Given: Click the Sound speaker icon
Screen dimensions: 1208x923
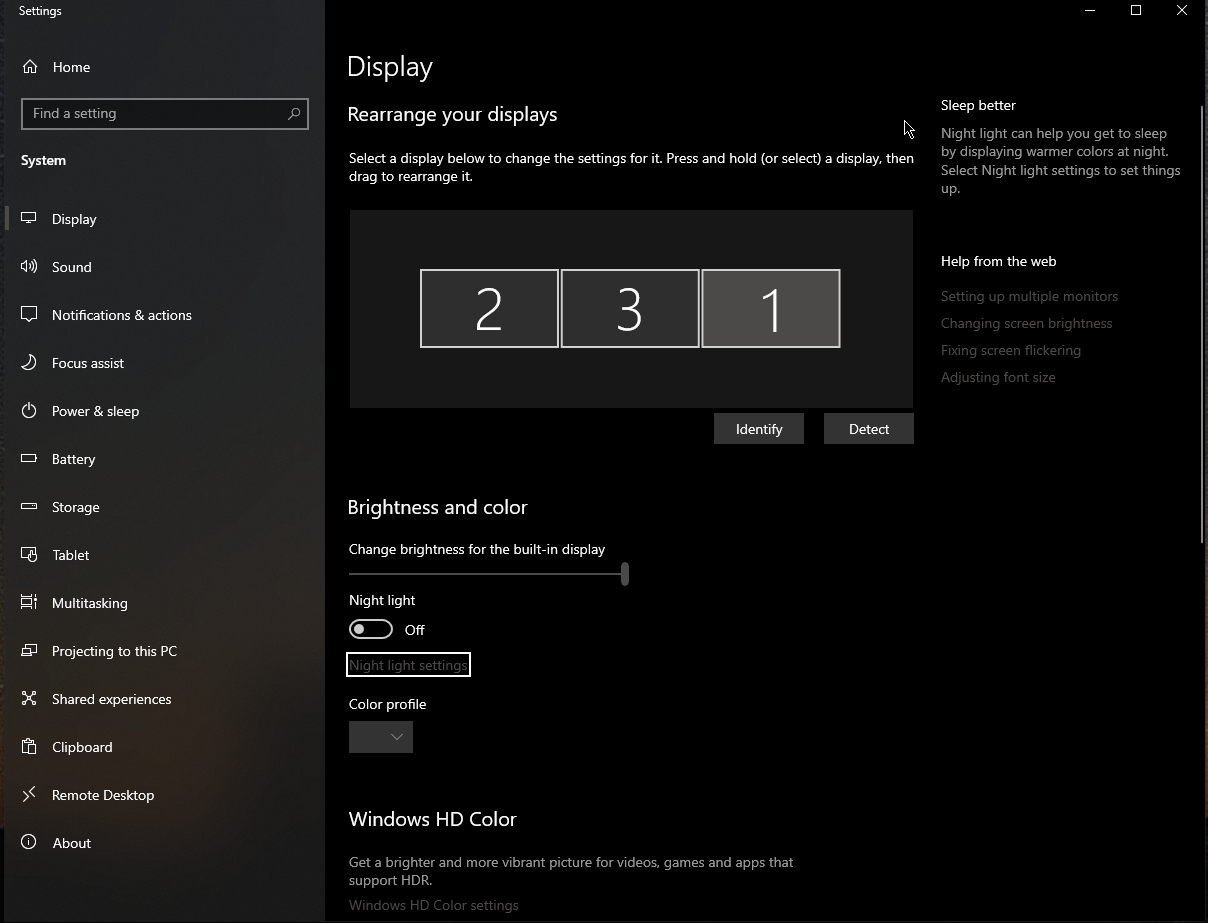Looking at the screenshot, I should [x=30, y=267].
